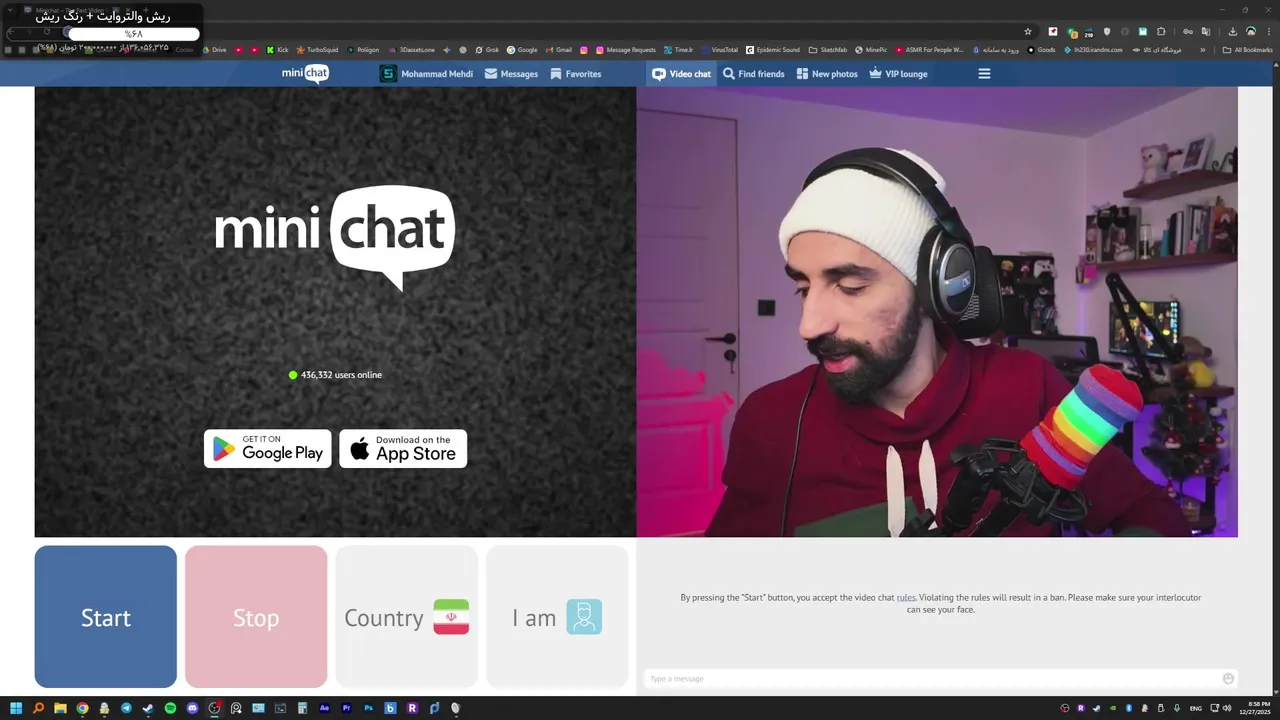Image resolution: width=1280 pixels, height=720 pixels.
Task: Open After Effects from taskbar
Action: pyautogui.click(x=324, y=708)
